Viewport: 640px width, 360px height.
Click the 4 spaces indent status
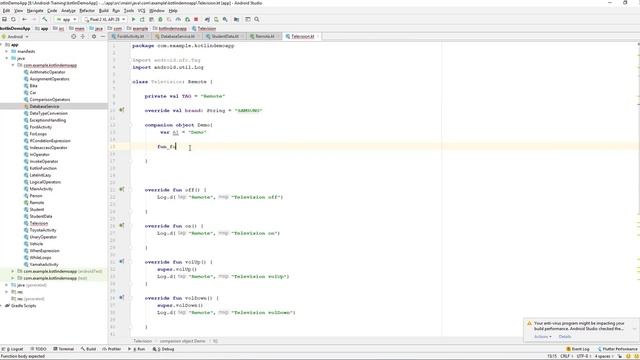pos(604,356)
